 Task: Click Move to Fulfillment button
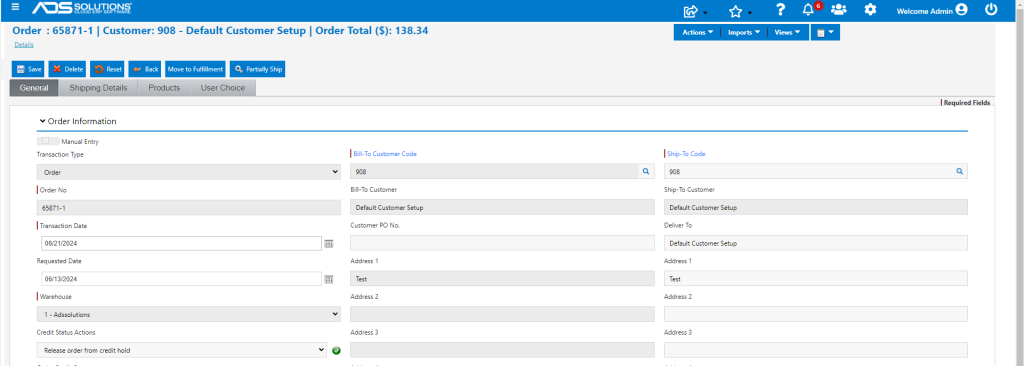[x=195, y=69]
